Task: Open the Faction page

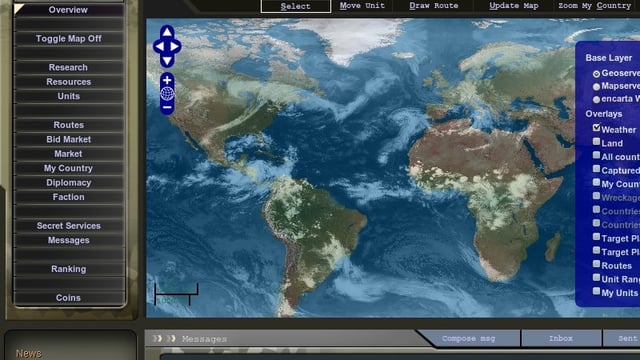Action: pos(69,197)
